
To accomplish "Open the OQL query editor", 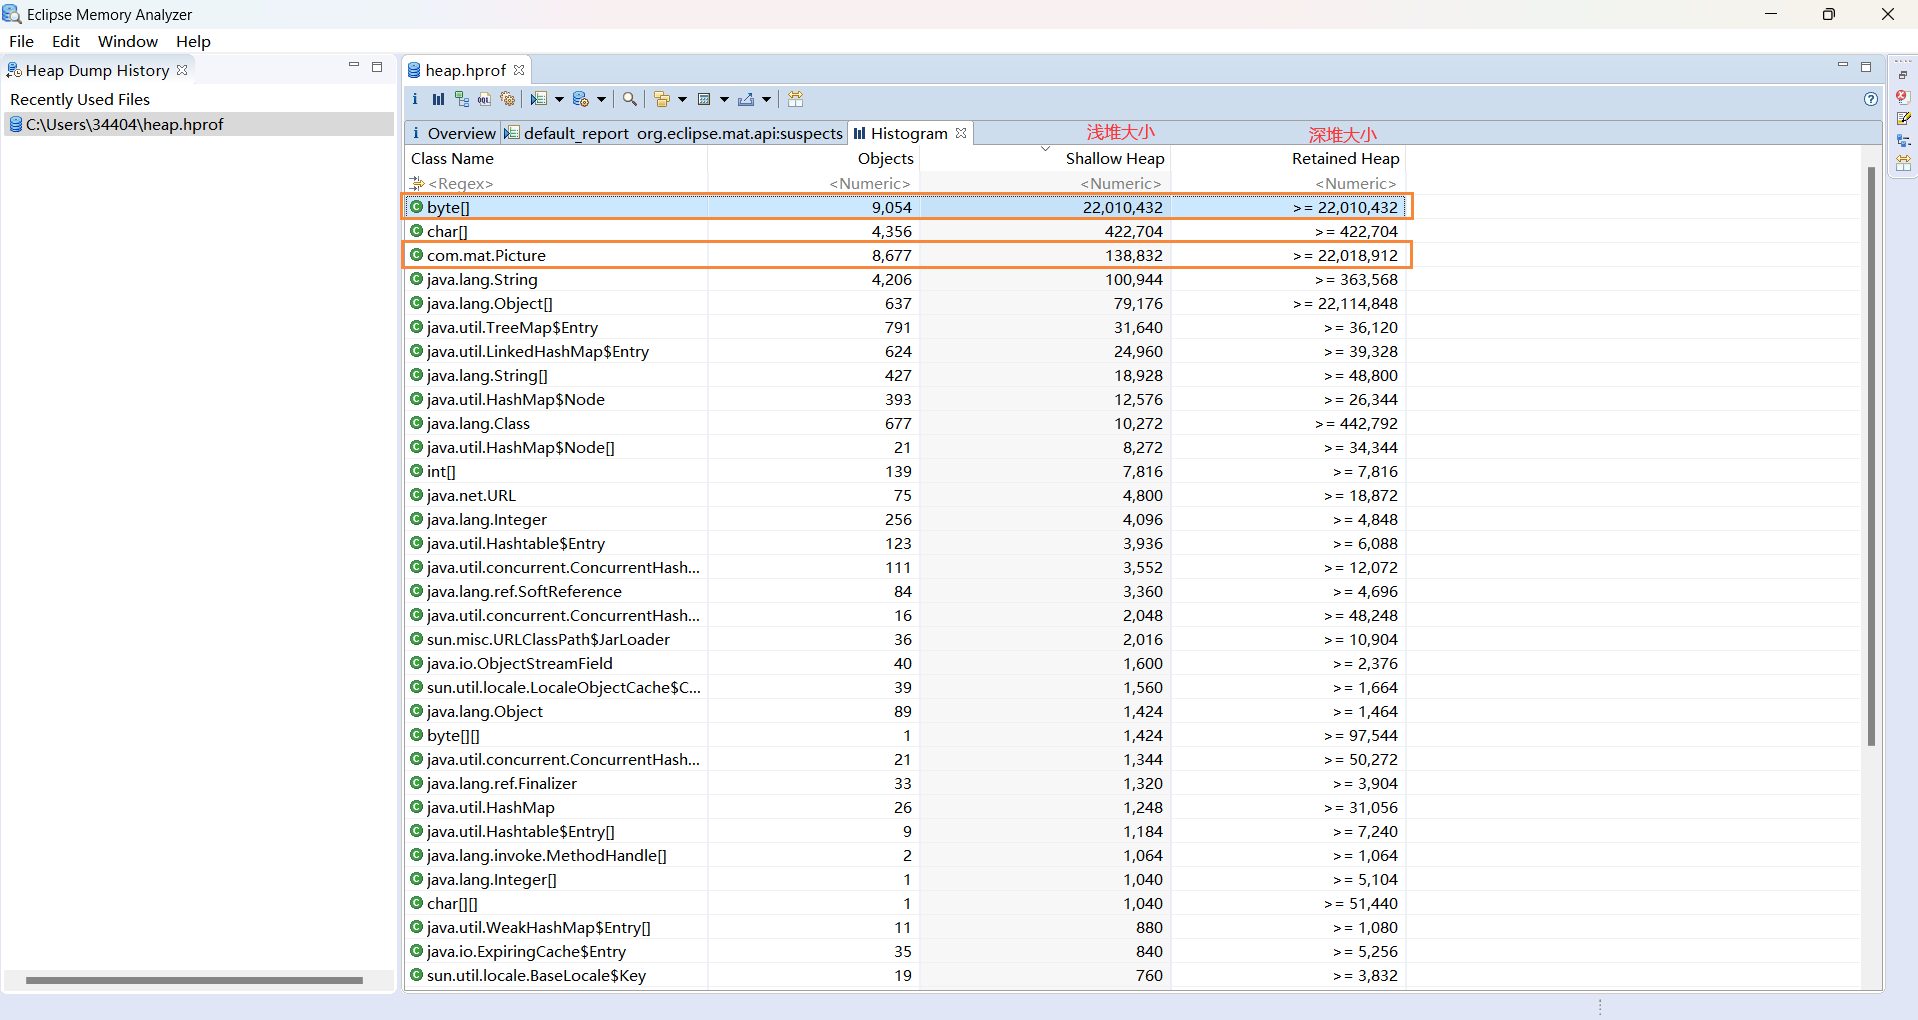I will click(484, 99).
